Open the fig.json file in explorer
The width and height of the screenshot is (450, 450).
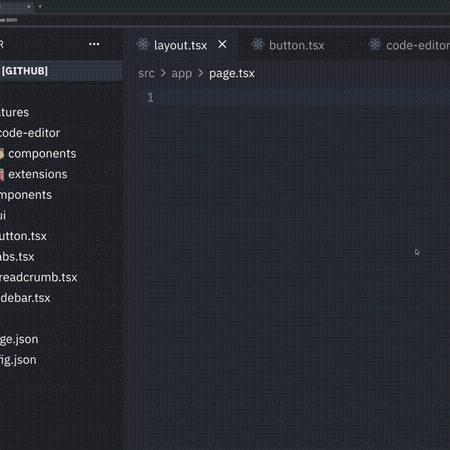coord(18,360)
